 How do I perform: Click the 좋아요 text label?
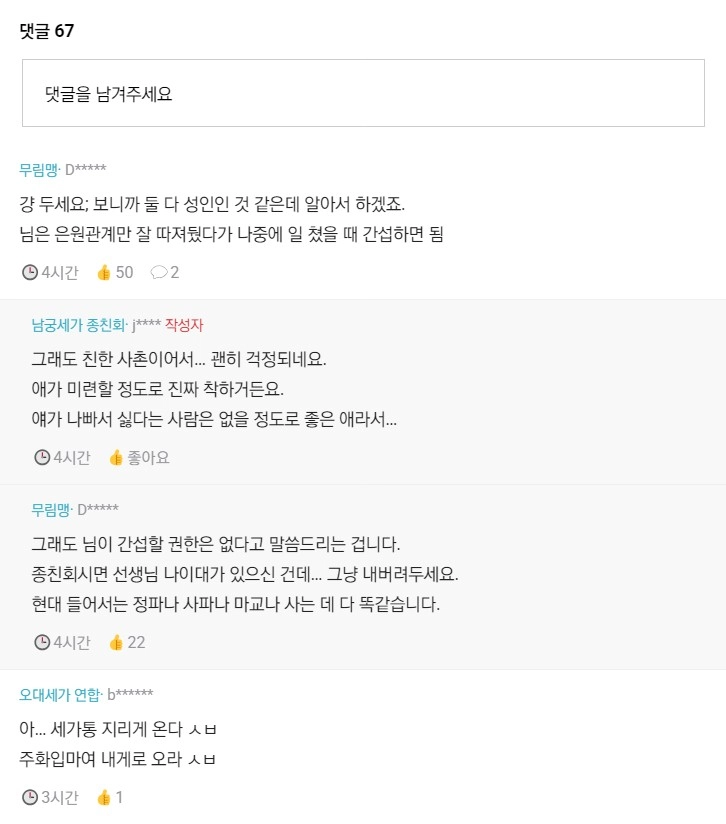148,457
